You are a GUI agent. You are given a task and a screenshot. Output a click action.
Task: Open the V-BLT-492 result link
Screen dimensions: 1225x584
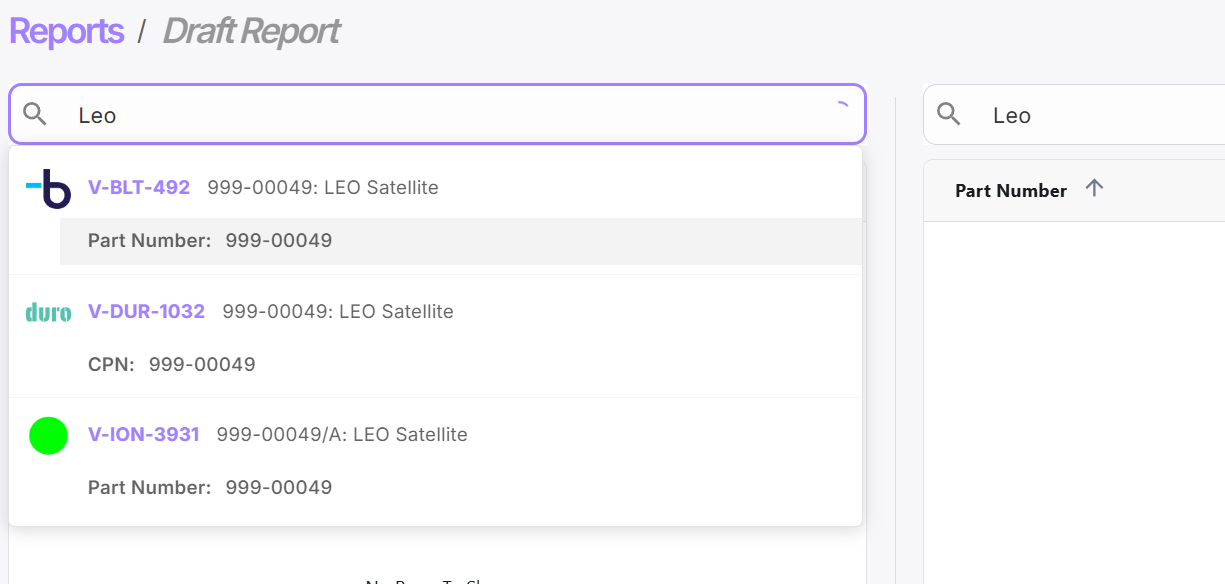pyautogui.click(x=139, y=187)
